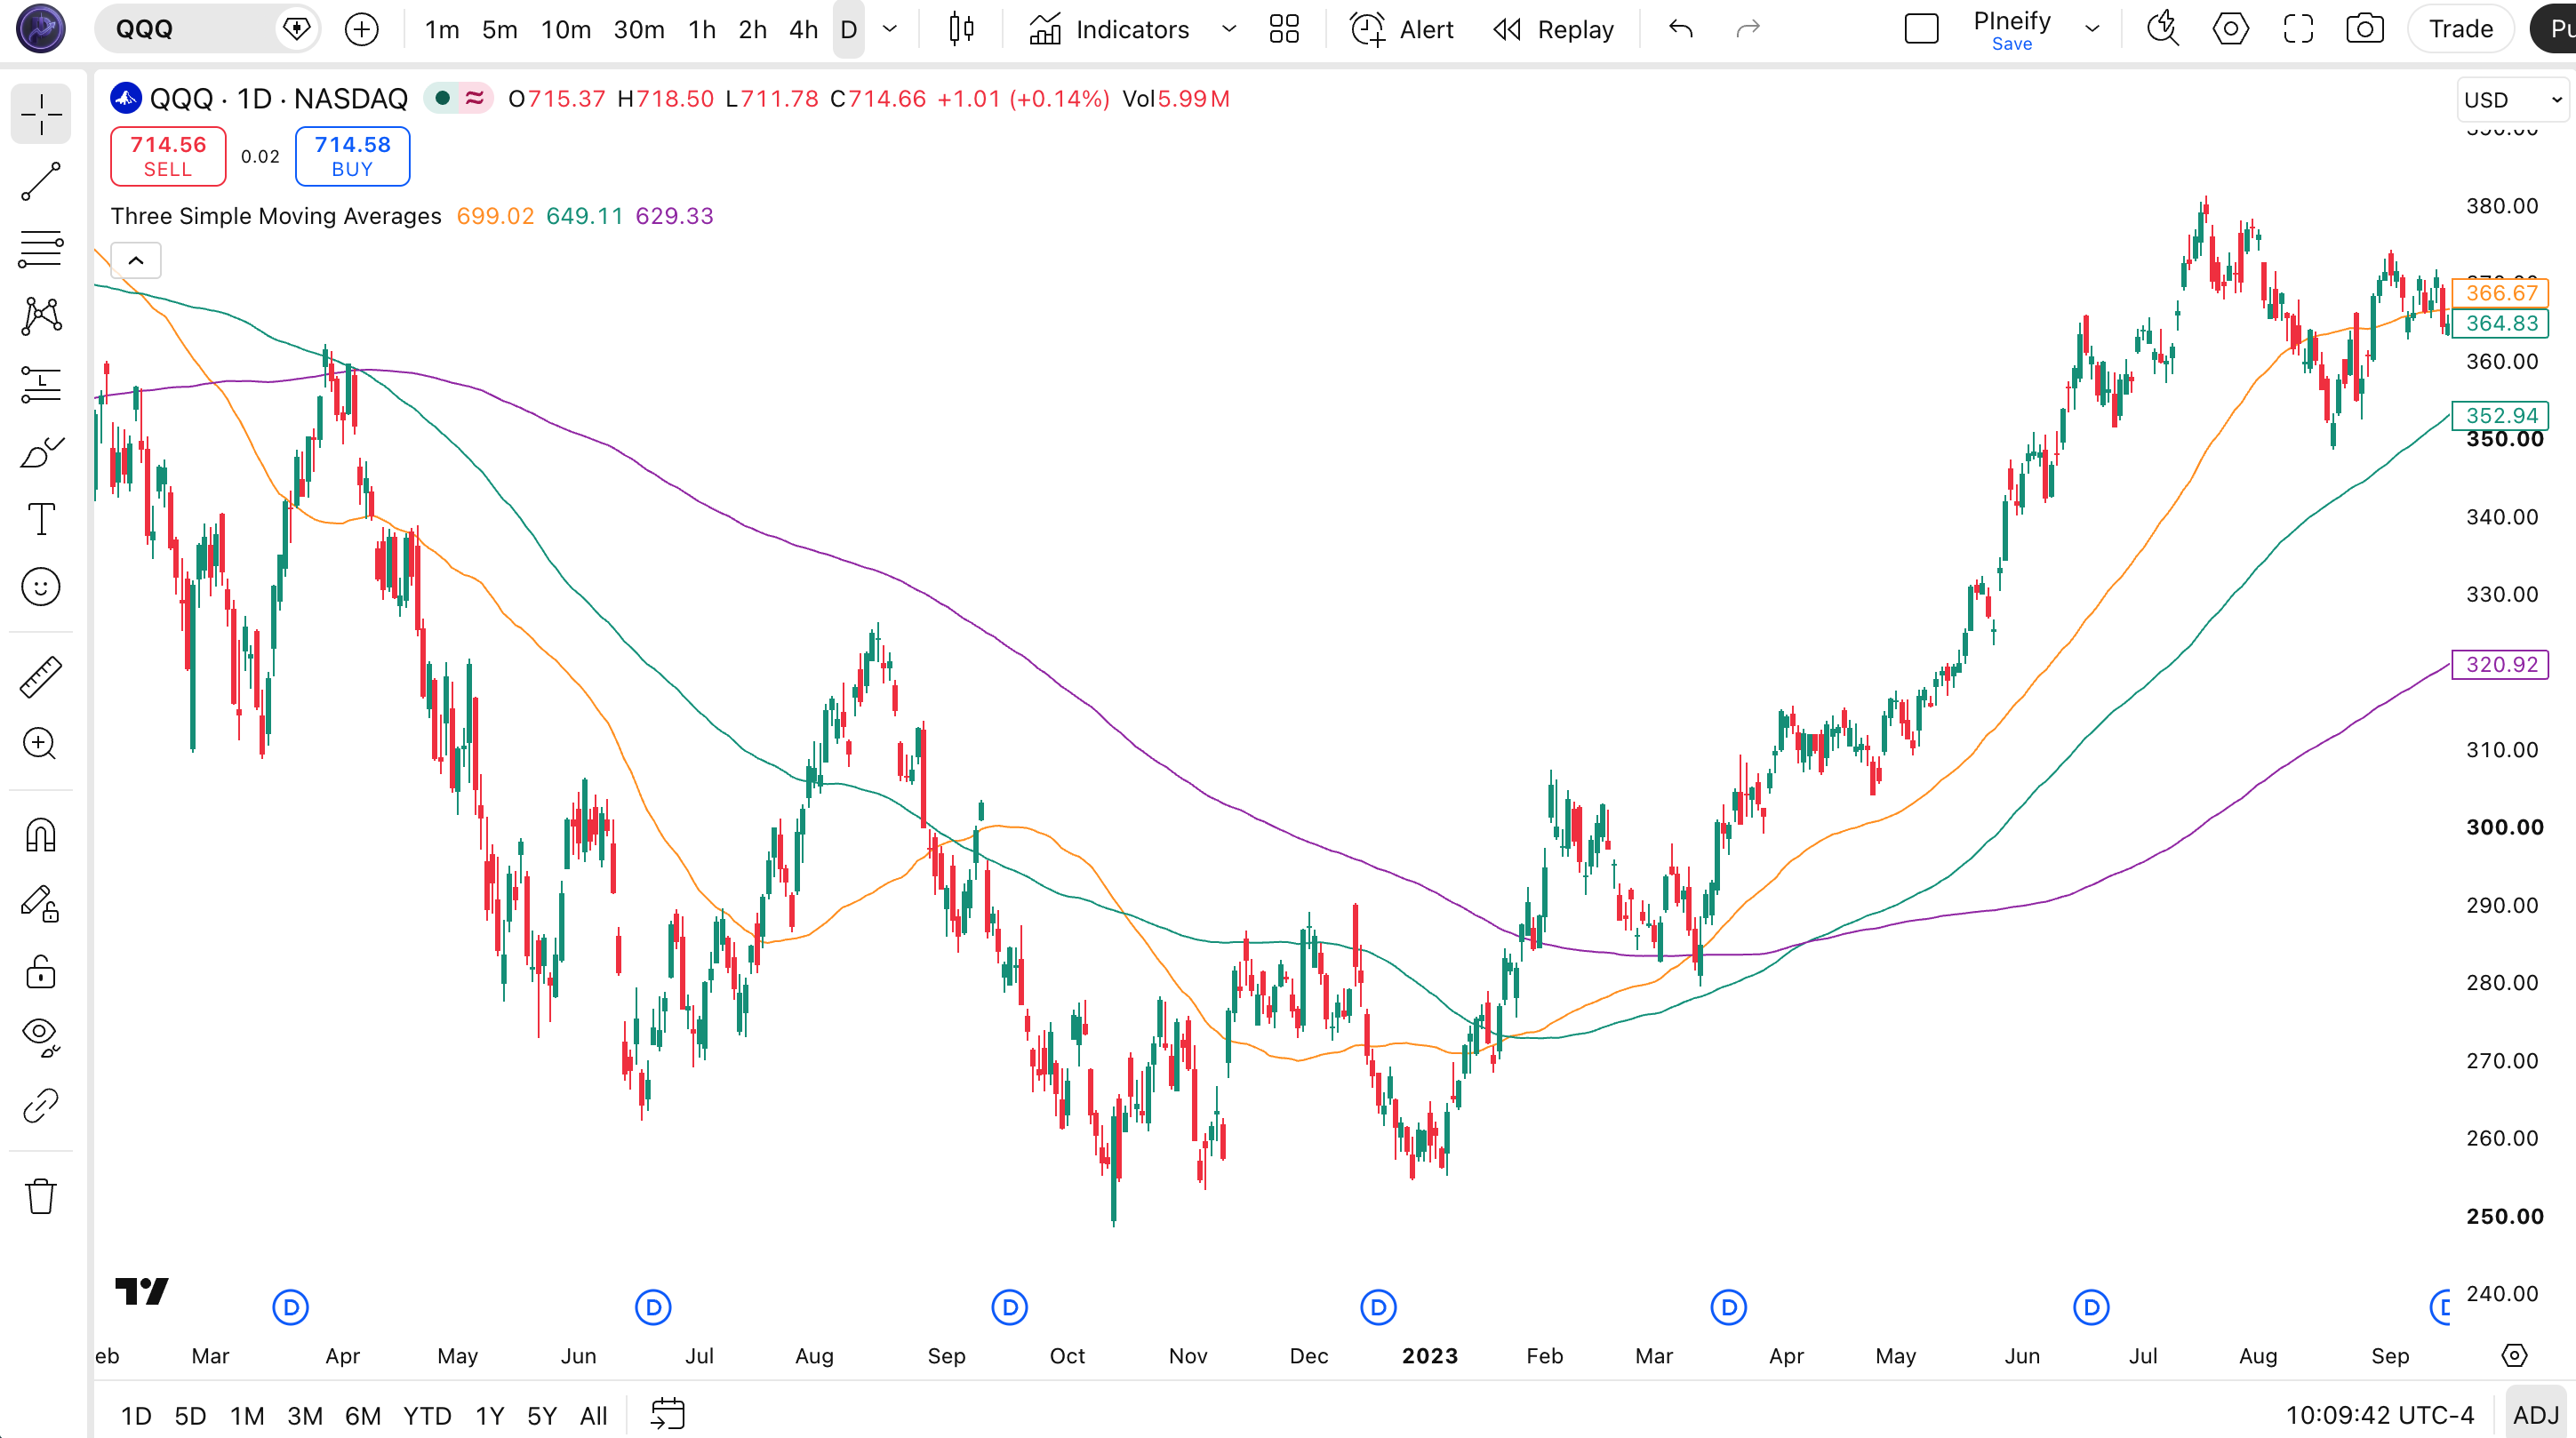The image size is (2576, 1438).
Task: Enter fullscreen mode
Action: 2298,29
